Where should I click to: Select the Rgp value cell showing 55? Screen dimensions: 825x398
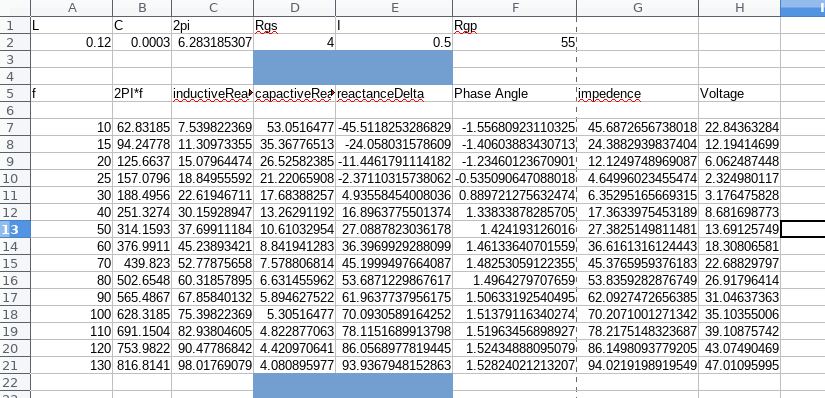pos(515,43)
